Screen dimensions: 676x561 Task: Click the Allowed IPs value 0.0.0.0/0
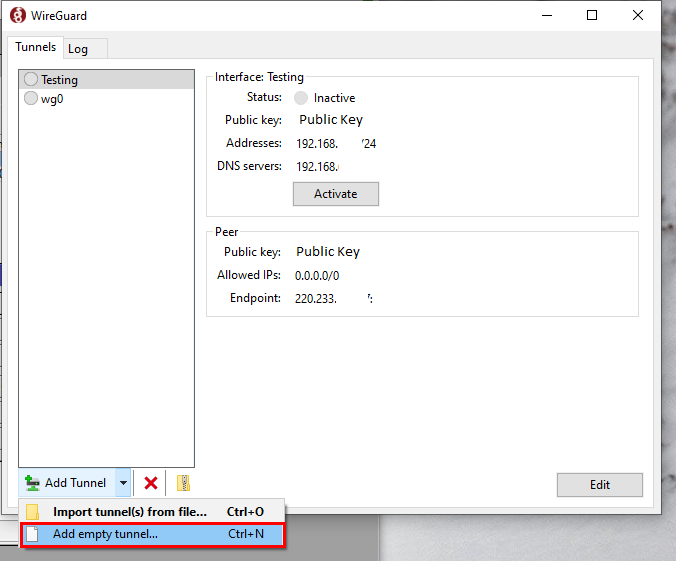(317, 276)
